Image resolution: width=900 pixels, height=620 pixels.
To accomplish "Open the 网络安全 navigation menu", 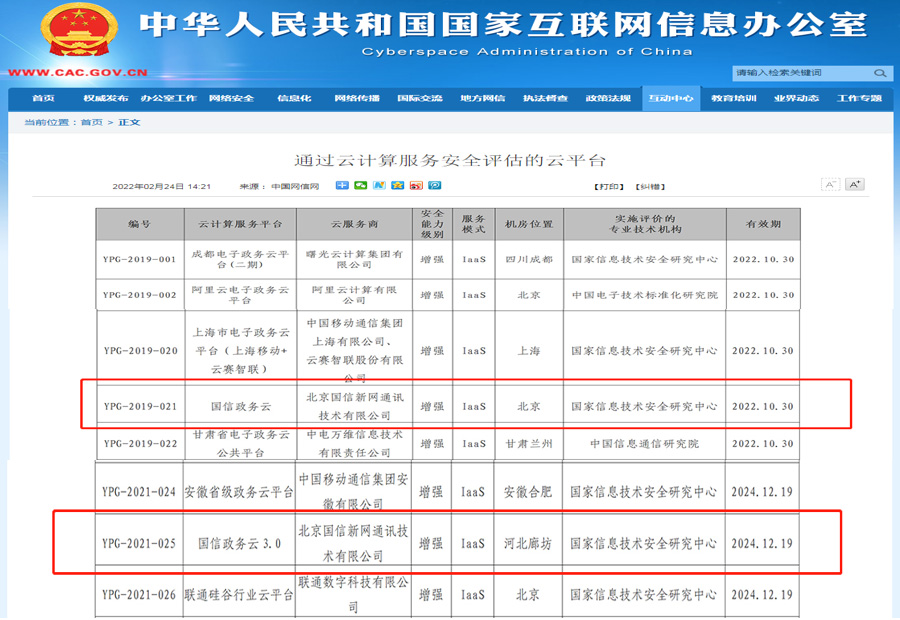I will 231,98.
